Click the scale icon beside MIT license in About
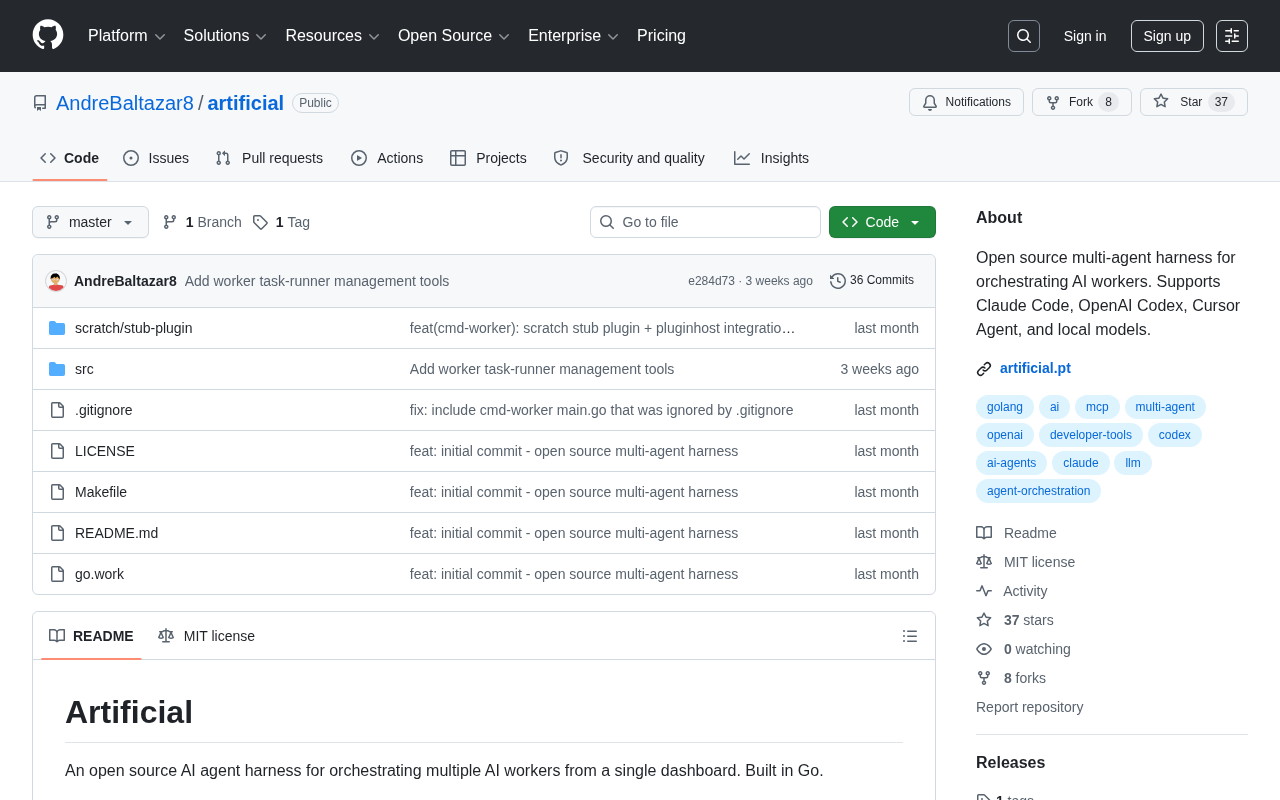This screenshot has width=1280, height=800. coord(984,562)
